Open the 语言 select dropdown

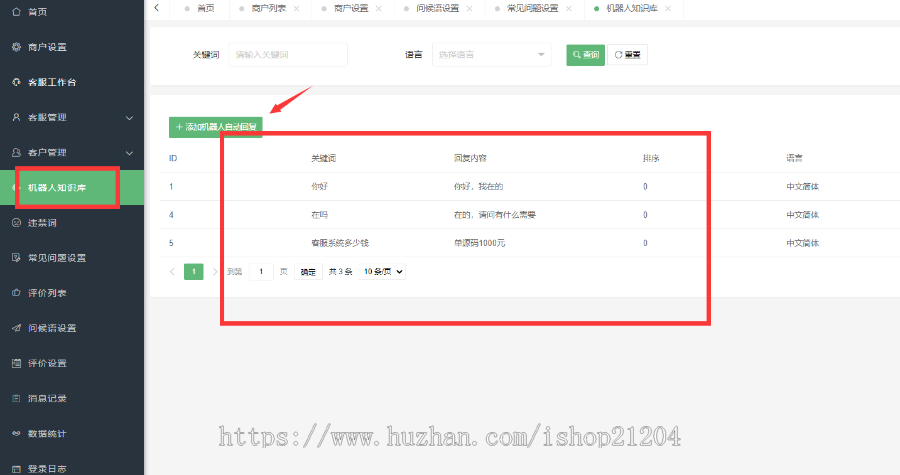point(492,54)
